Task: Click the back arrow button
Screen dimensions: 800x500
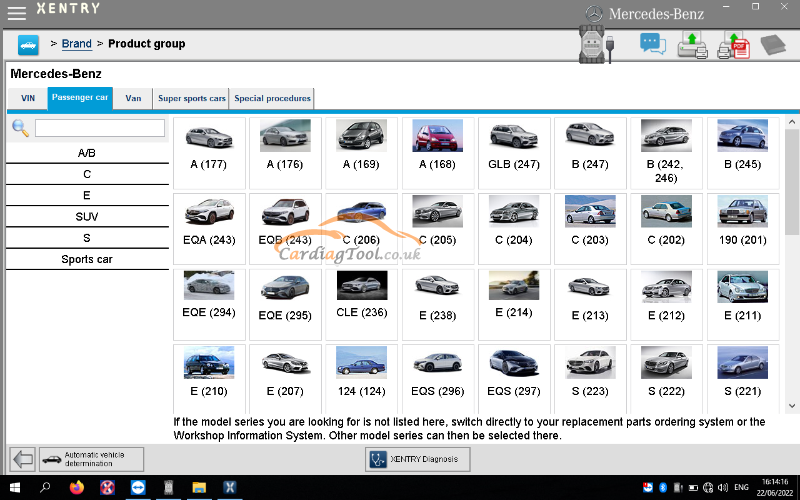Action: pyautogui.click(x=22, y=459)
